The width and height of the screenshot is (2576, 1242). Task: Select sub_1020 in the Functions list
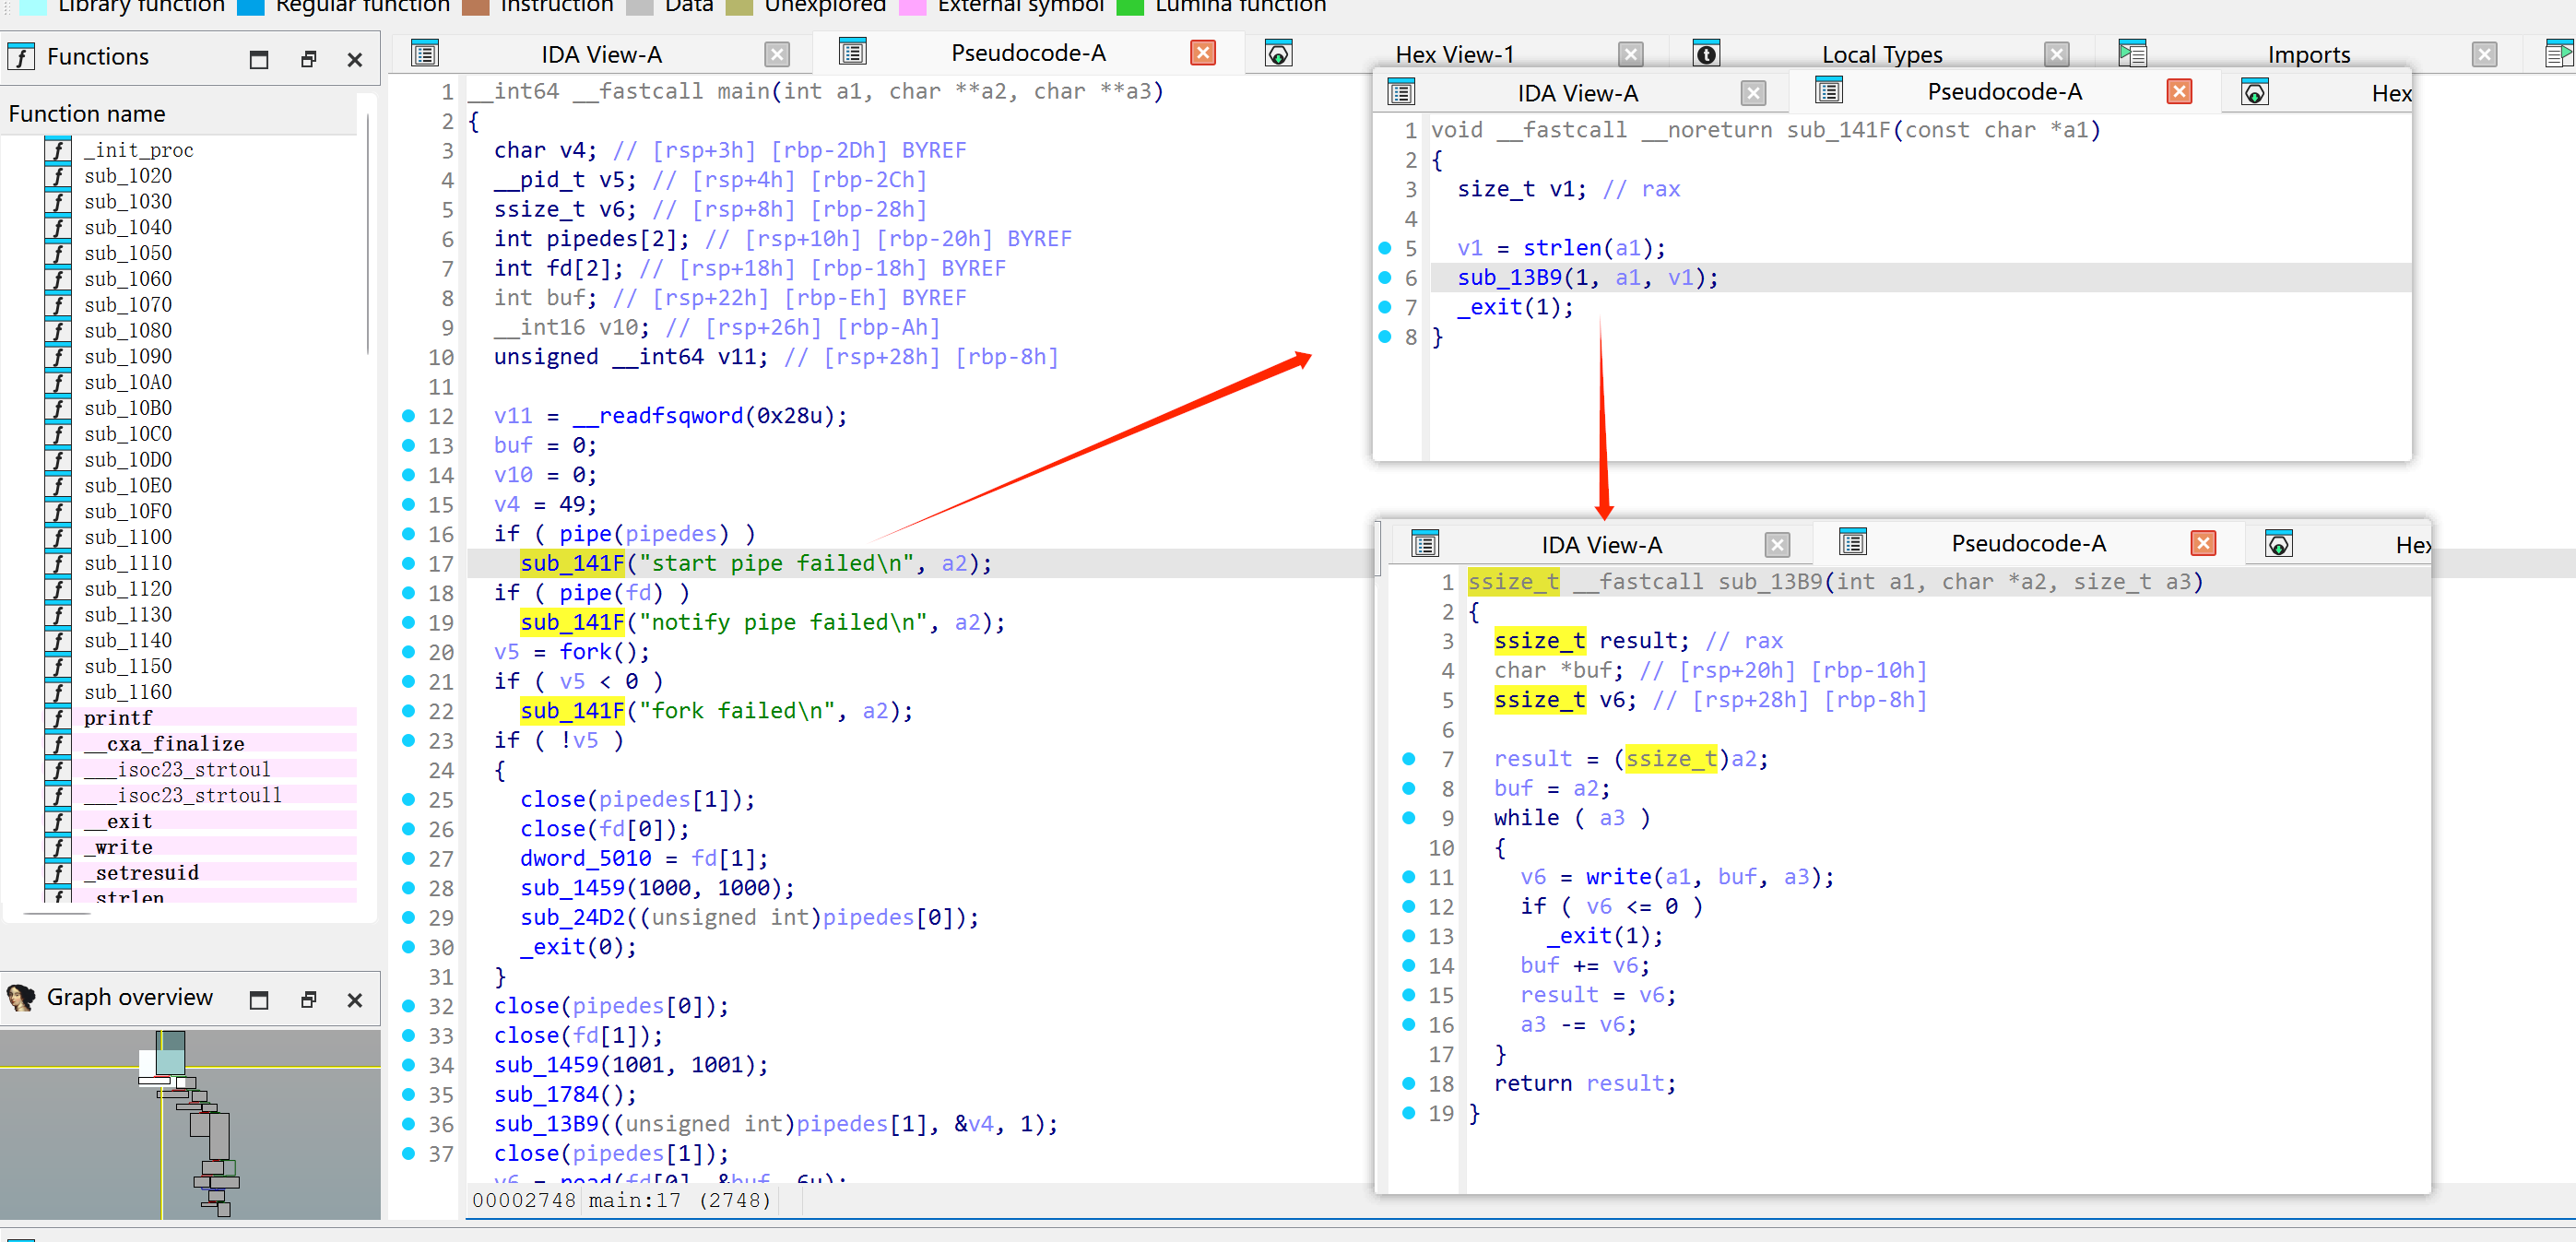coord(128,176)
